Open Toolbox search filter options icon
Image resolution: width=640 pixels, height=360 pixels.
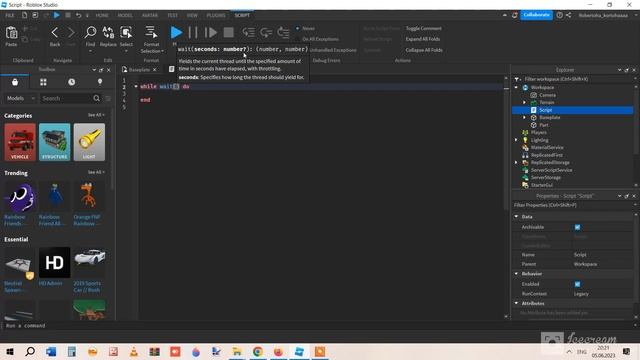tap(108, 98)
